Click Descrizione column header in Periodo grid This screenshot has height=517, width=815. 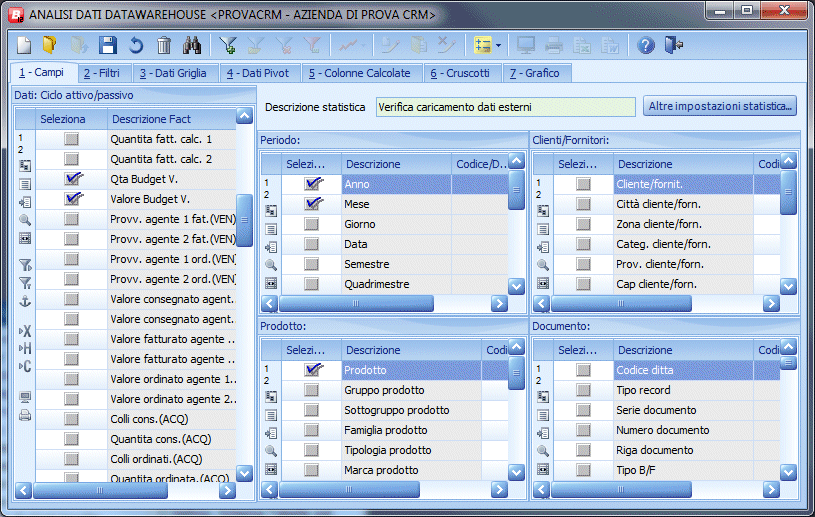(396, 164)
